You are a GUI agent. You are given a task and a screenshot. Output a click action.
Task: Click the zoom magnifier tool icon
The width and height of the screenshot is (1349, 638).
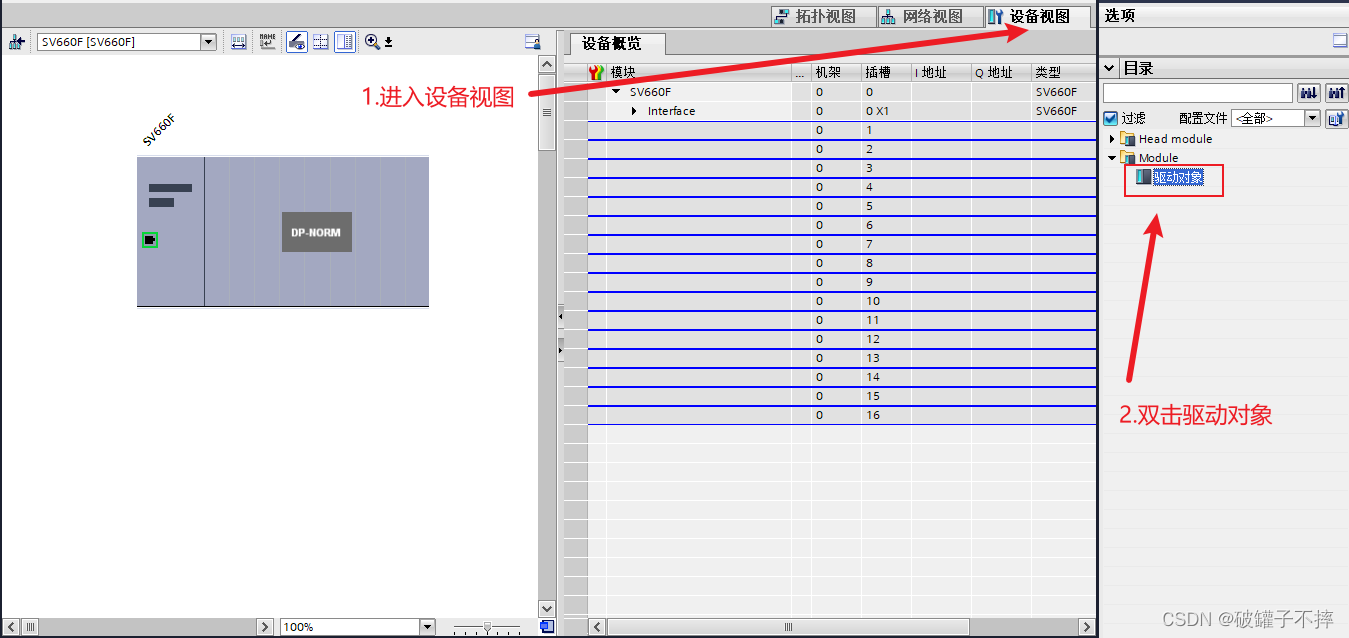click(x=372, y=42)
